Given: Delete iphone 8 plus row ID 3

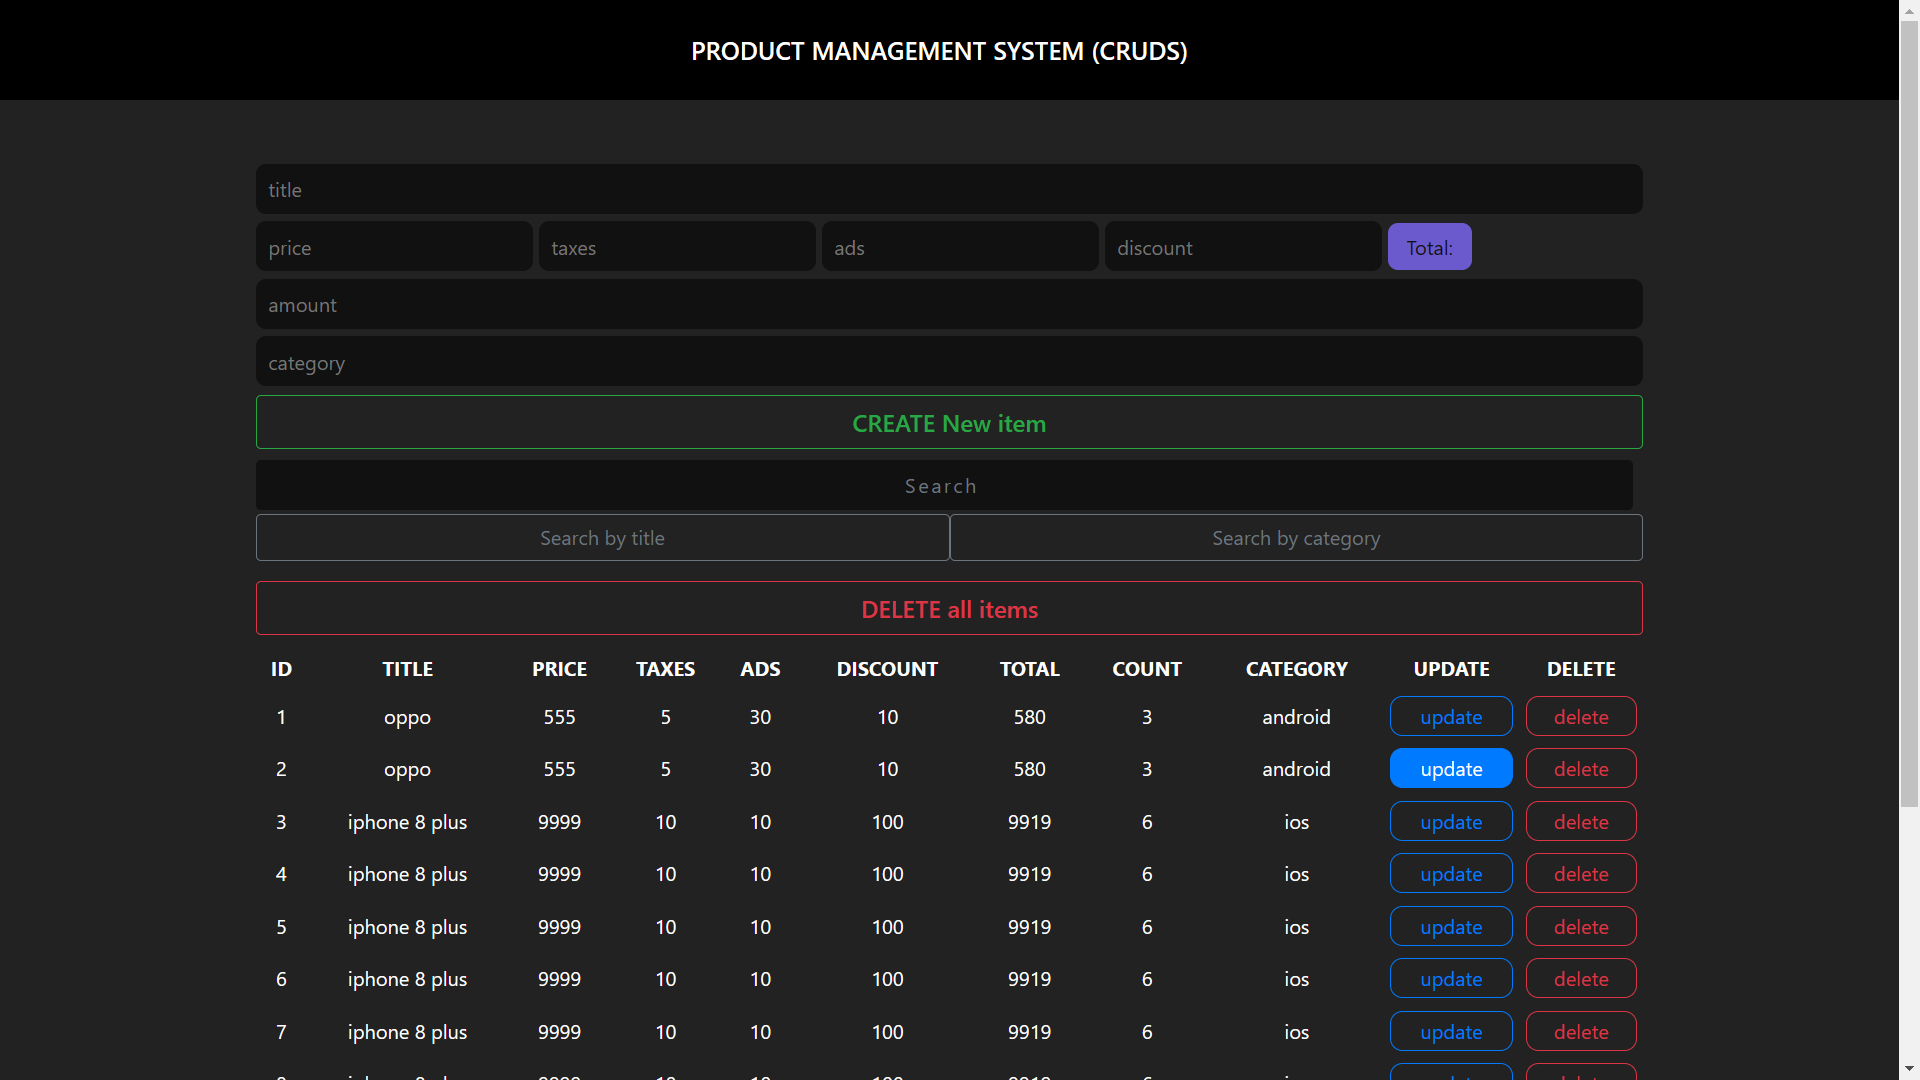Looking at the screenshot, I should coord(1581,822).
